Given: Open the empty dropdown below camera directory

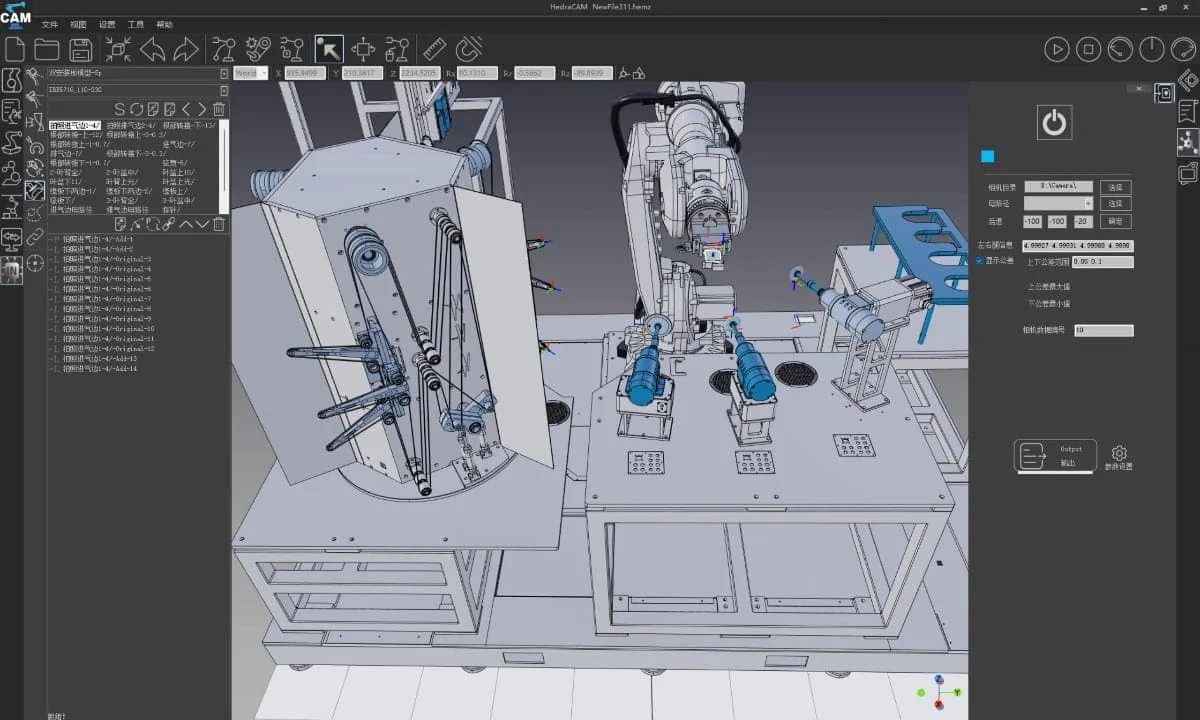Looking at the screenshot, I should tap(1058, 203).
